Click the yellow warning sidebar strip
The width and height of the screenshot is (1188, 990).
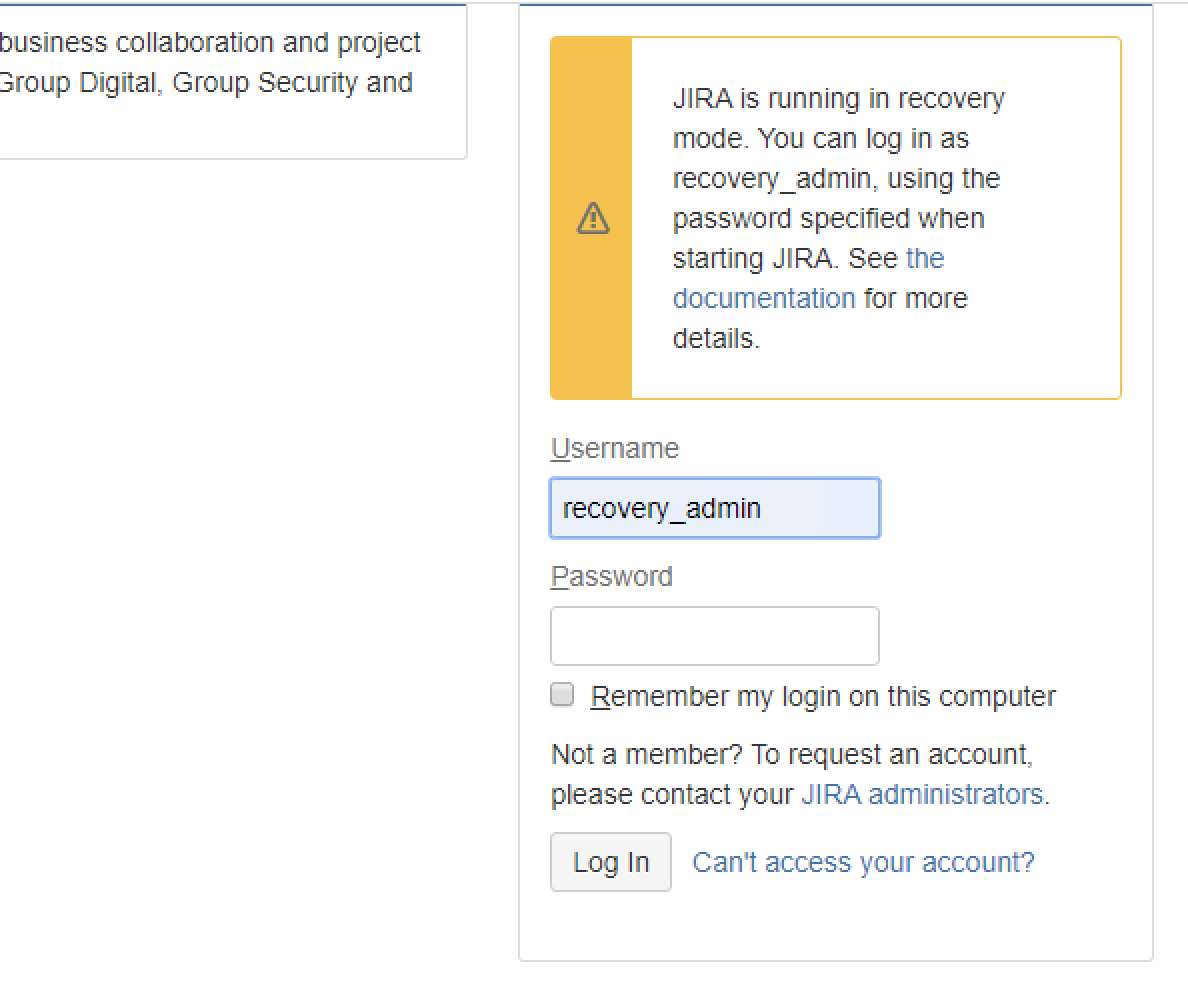coord(592,218)
